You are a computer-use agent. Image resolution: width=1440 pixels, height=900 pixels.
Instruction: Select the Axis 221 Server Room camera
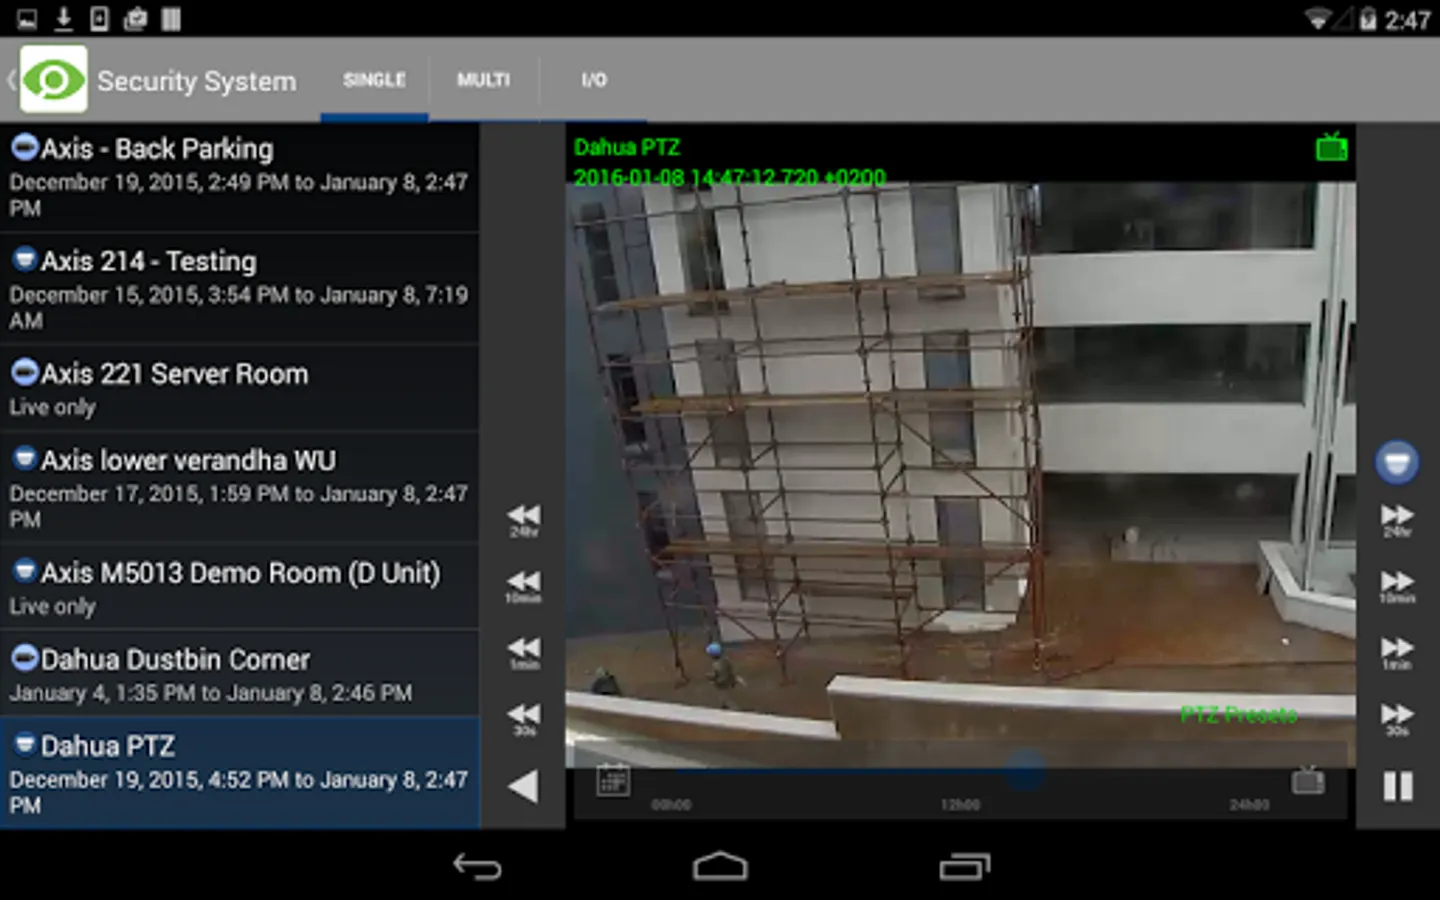240,388
